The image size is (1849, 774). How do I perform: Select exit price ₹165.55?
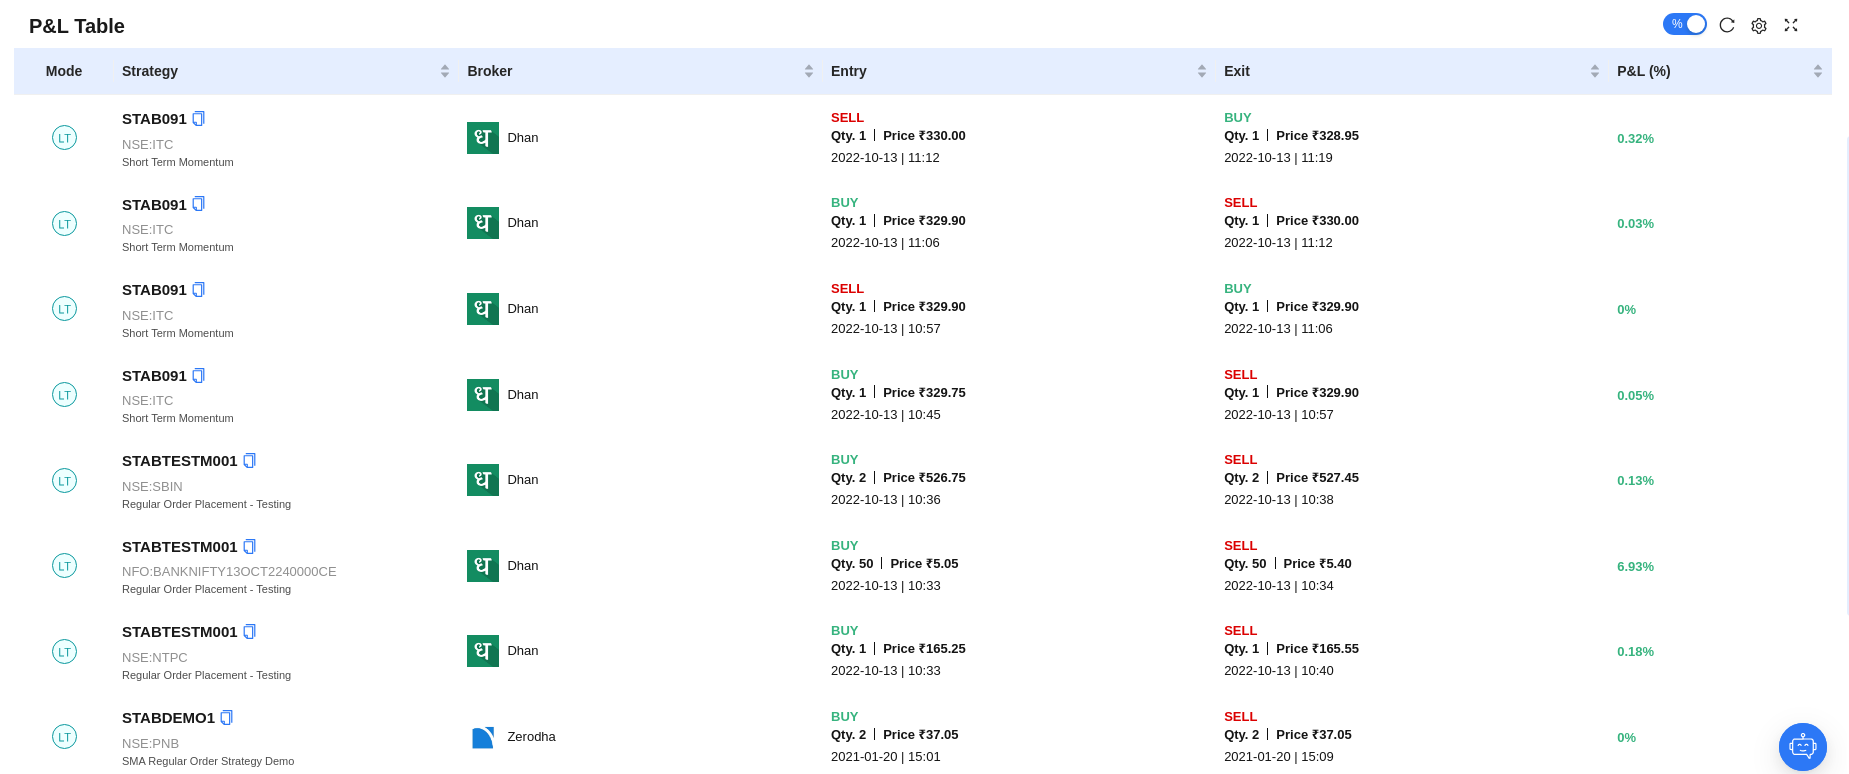(1317, 649)
